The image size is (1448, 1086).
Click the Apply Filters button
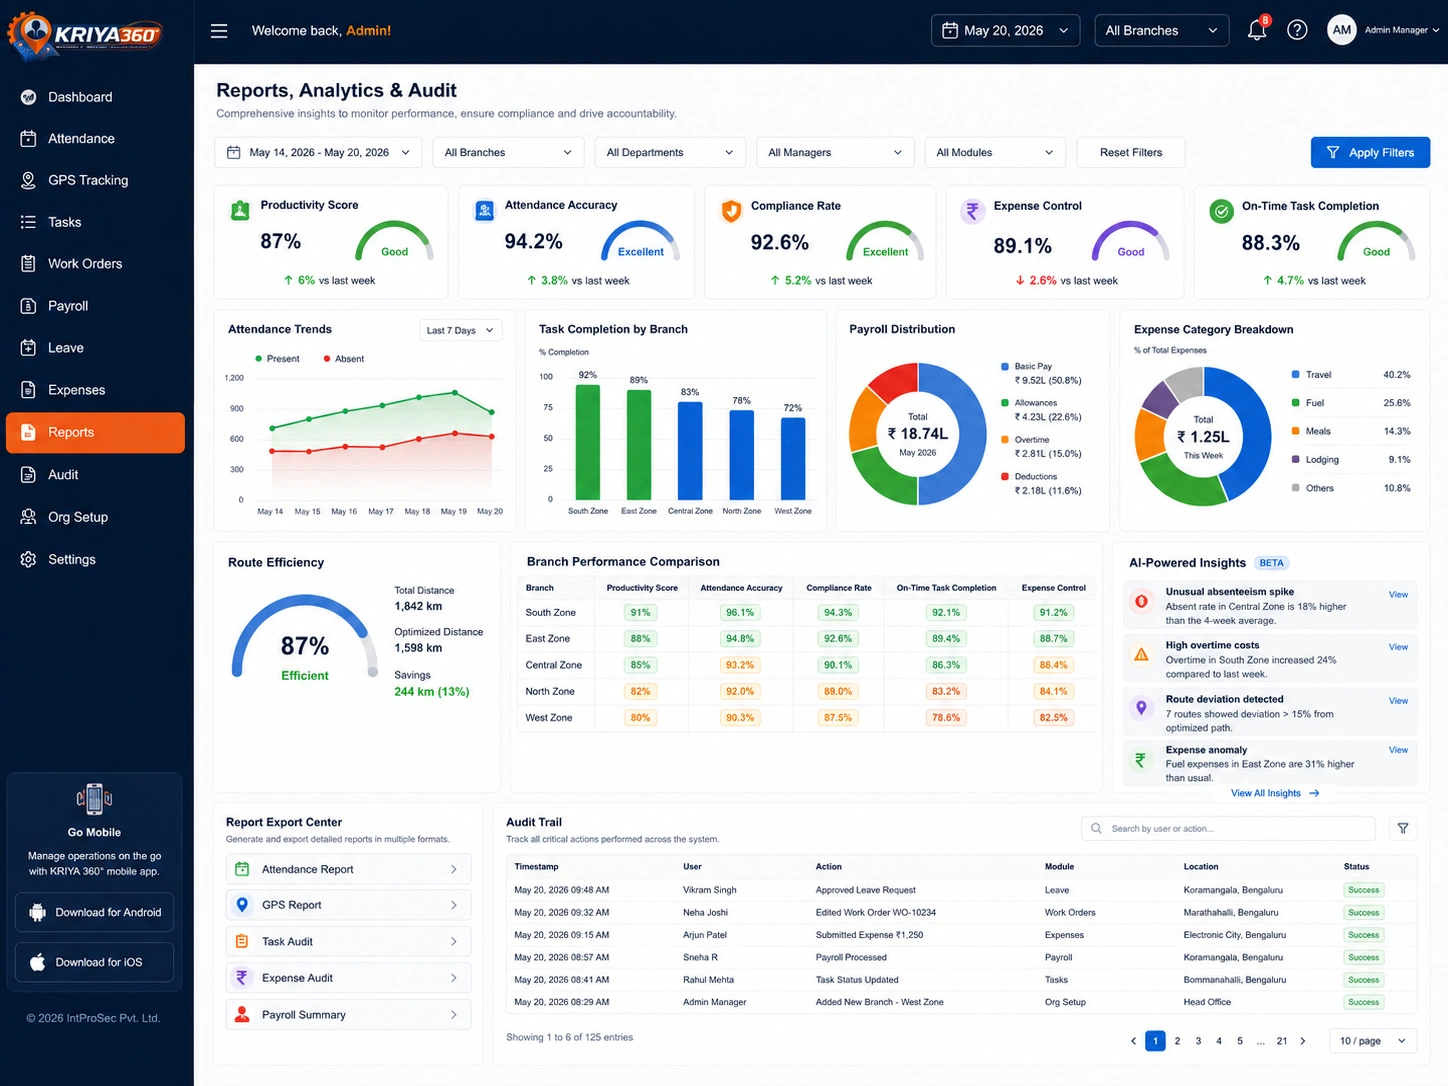point(1370,152)
